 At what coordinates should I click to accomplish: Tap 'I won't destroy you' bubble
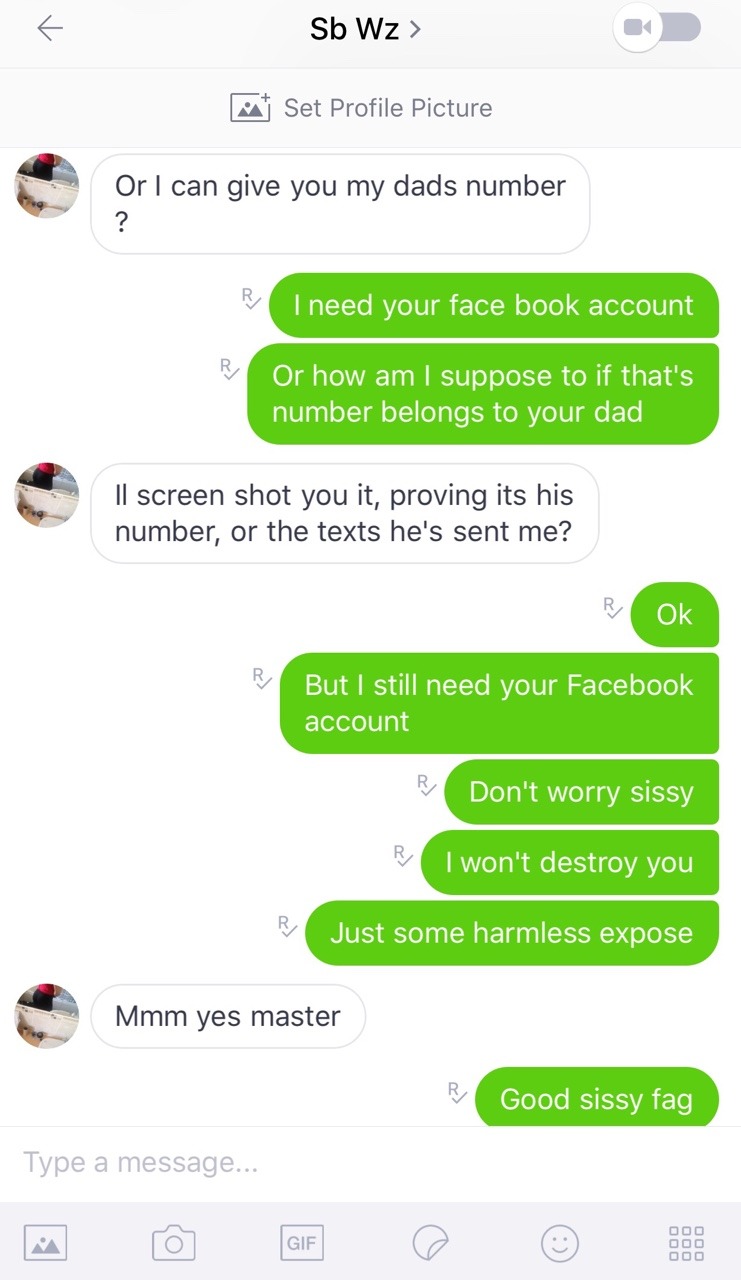pyautogui.click(x=570, y=862)
